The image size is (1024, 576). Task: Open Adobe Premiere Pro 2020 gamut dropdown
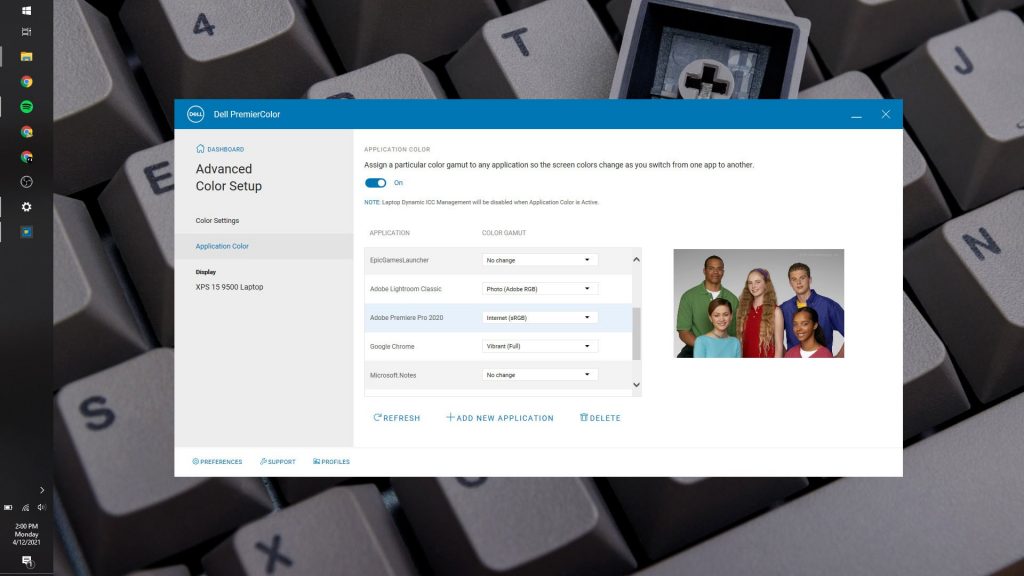click(x=539, y=317)
